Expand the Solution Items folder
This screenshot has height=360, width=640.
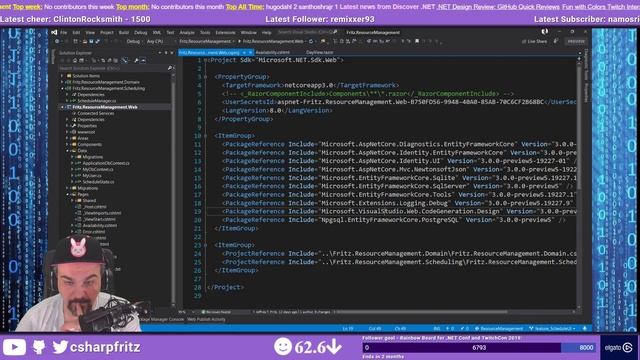tap(62, 76)
